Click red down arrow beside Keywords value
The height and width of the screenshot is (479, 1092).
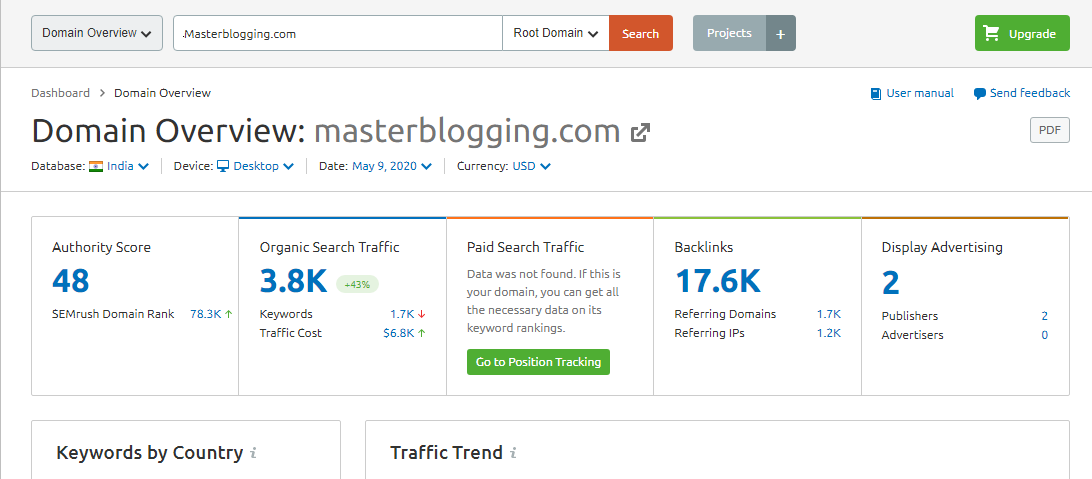pyautogui.click(x=421, y=314)
